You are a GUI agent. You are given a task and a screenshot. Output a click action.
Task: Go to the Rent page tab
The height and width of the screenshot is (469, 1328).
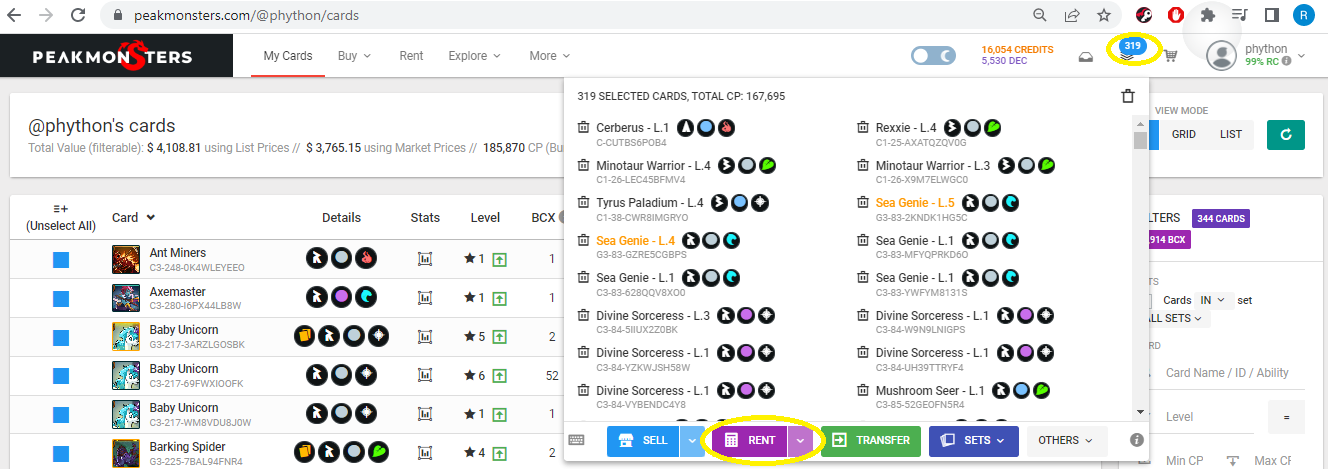pyautogui.click(x=411, y=56)
